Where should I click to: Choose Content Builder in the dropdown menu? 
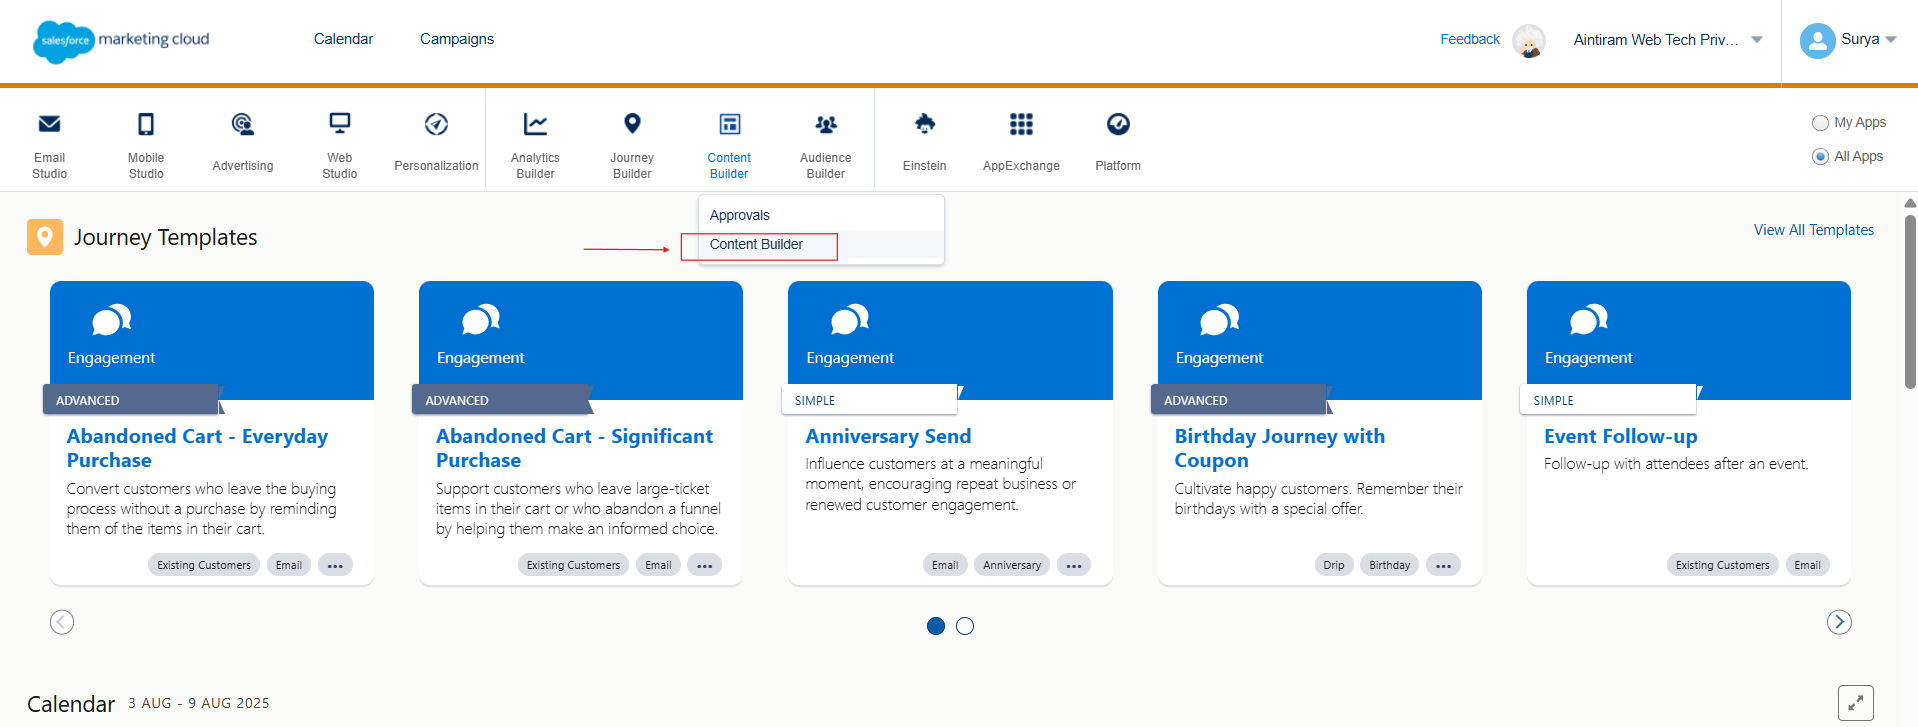click(757, 245)
